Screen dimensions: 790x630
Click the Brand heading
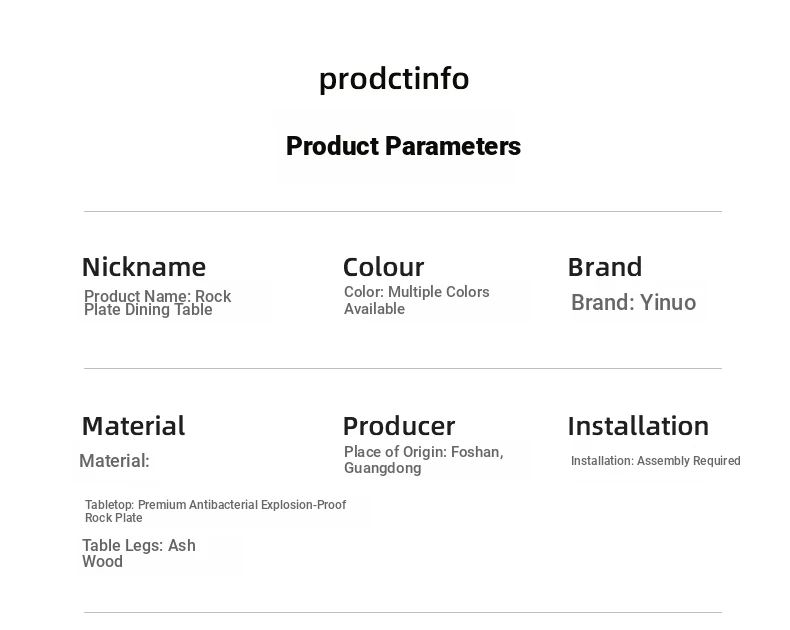(605, 267)
